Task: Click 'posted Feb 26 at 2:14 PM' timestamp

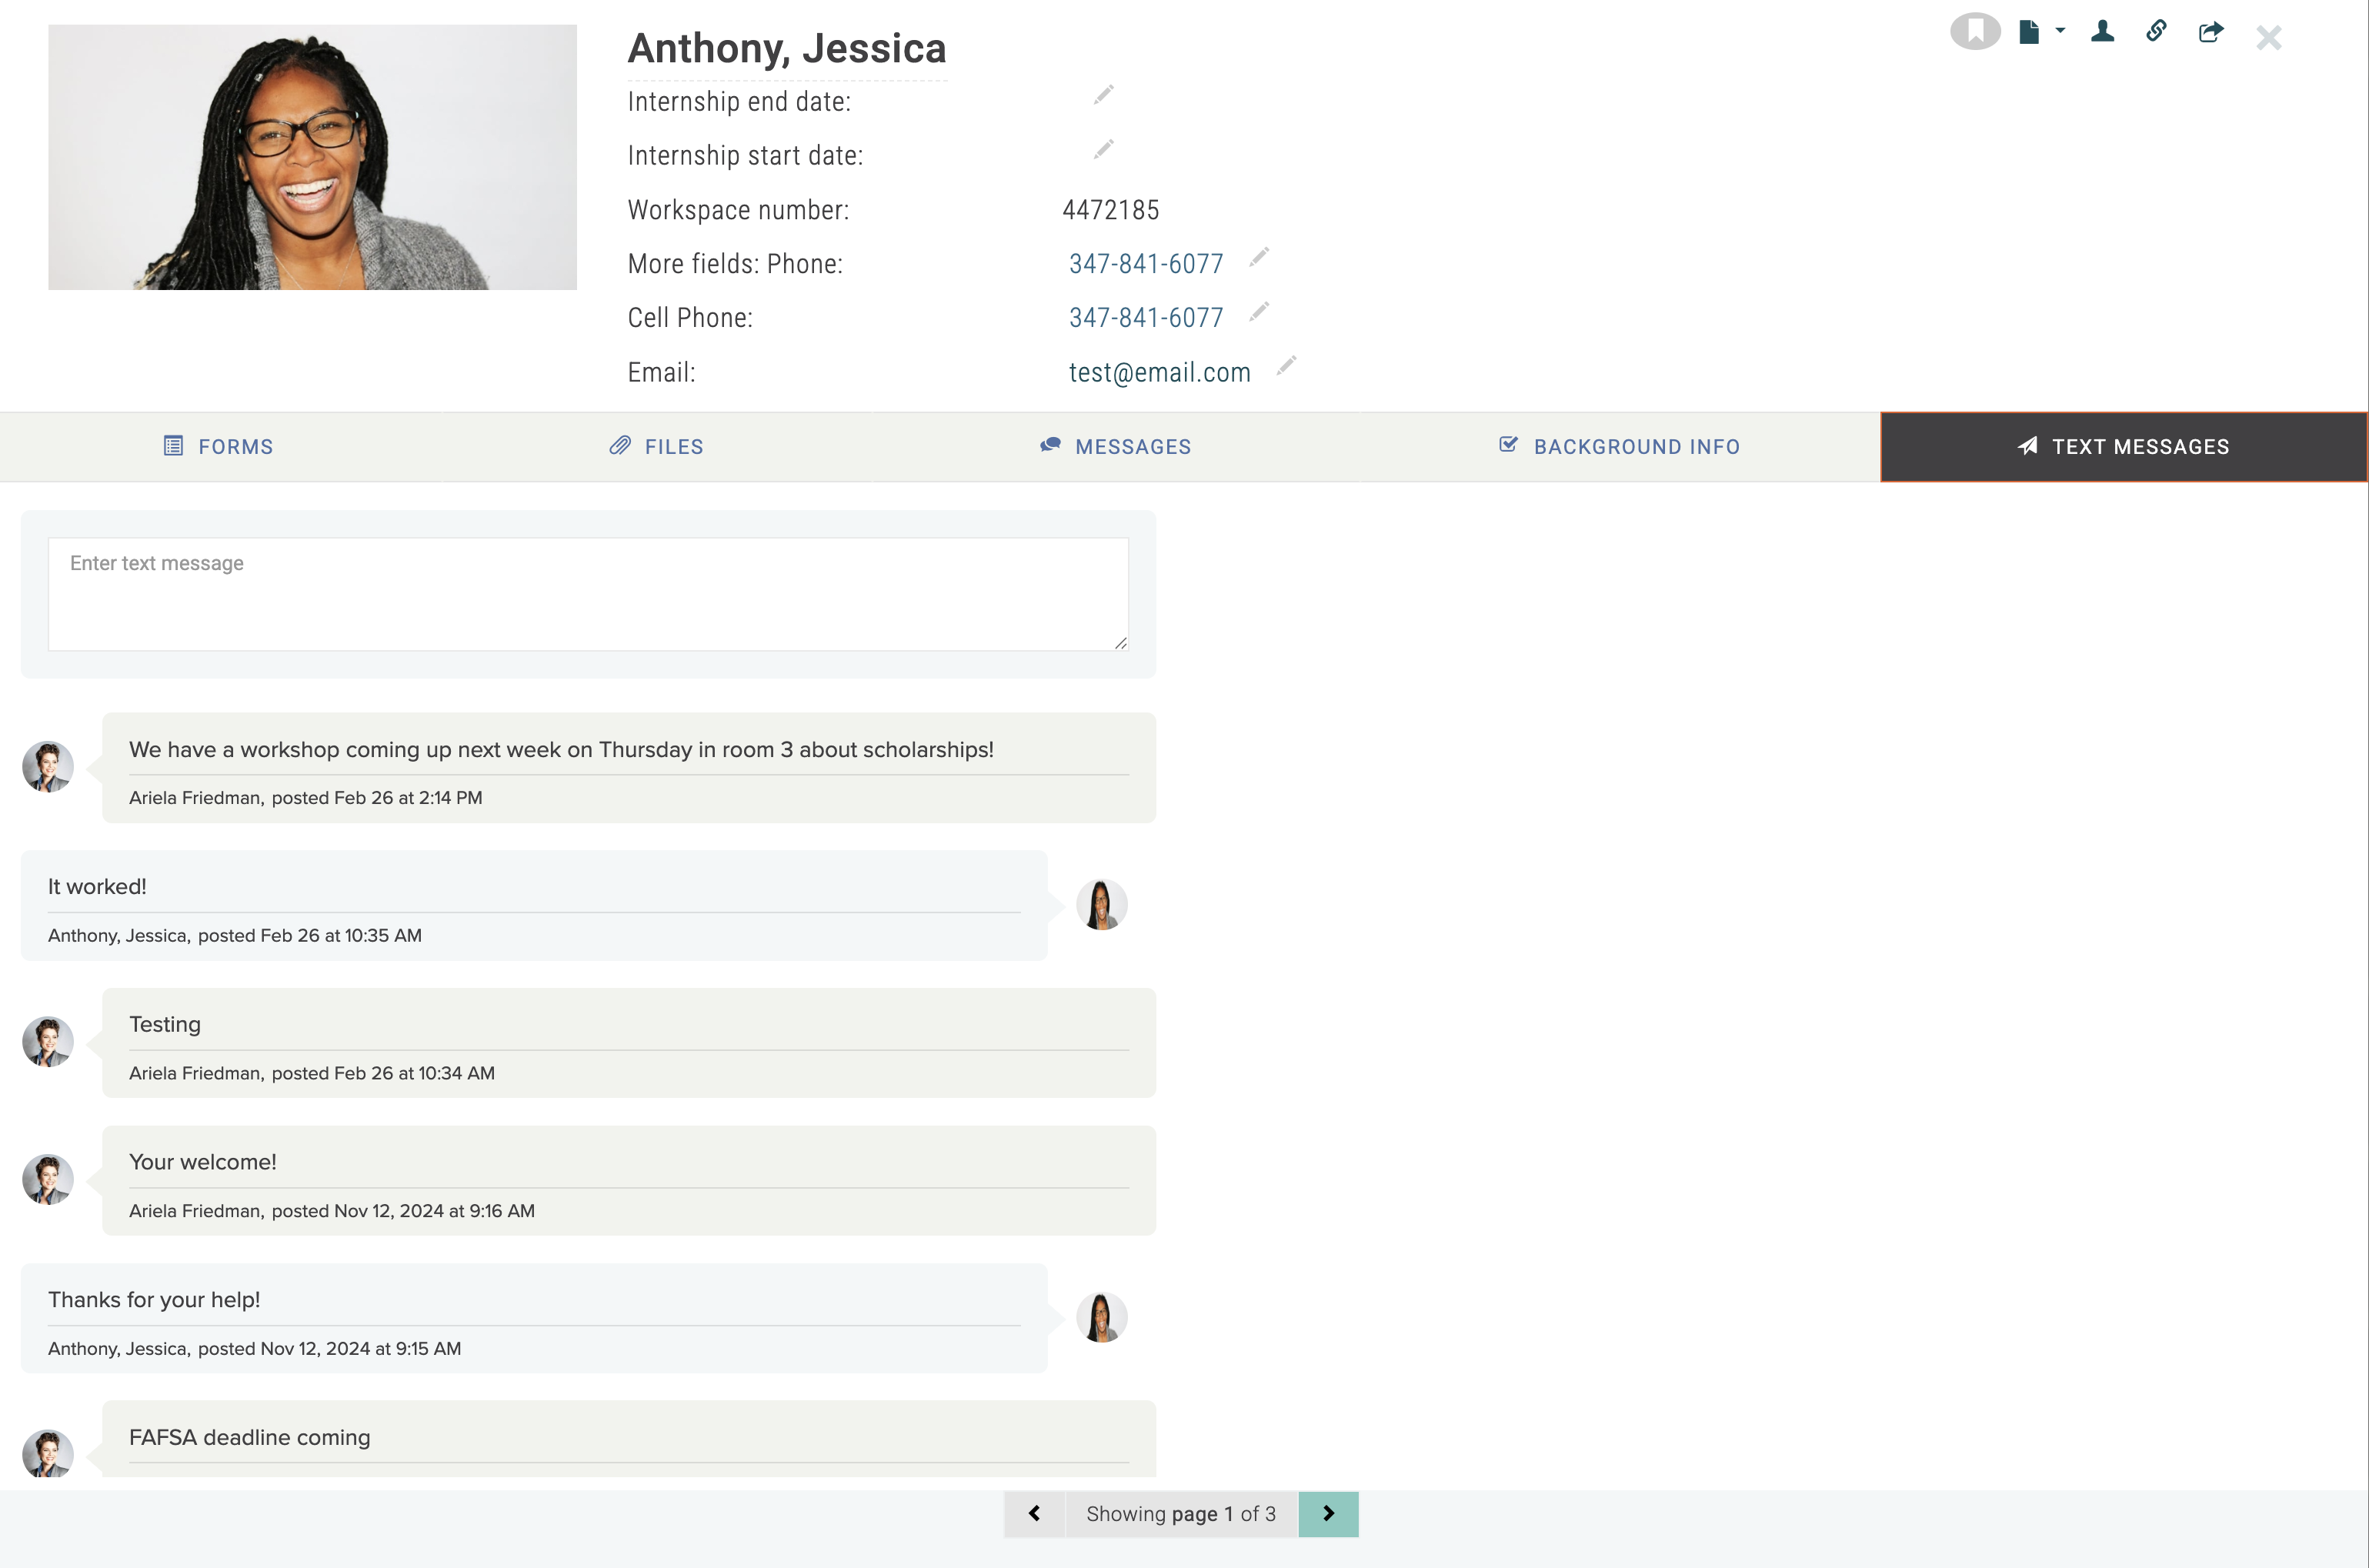Action: (x=377, y=798)
